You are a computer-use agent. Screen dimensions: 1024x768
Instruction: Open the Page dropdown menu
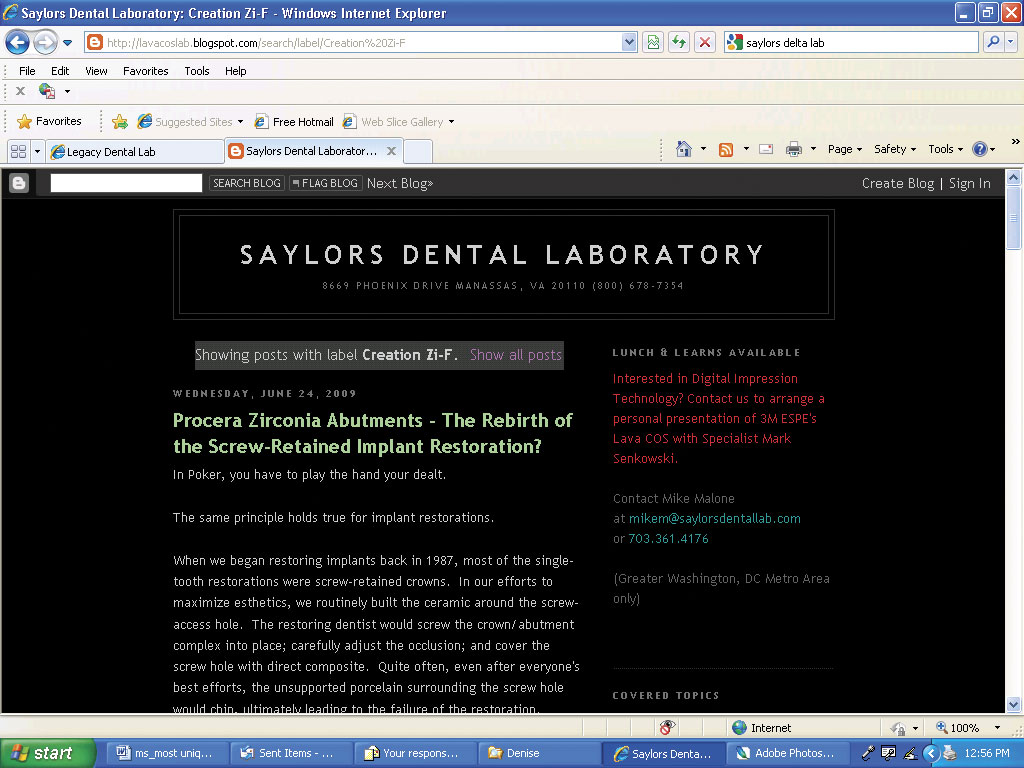845,149
